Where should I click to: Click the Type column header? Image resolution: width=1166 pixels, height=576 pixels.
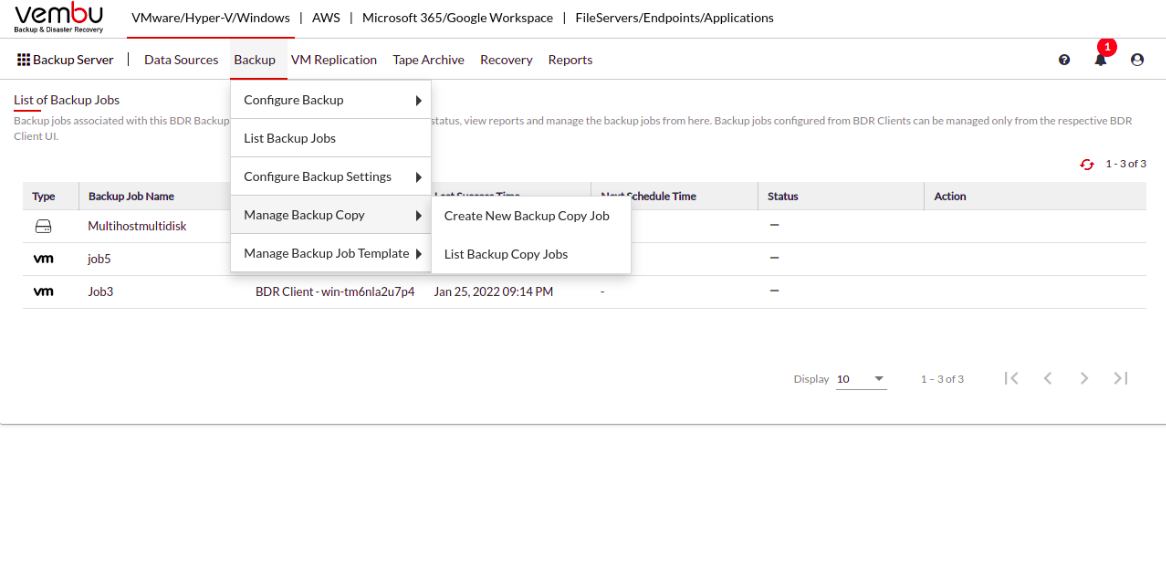[x=44, y=196]
